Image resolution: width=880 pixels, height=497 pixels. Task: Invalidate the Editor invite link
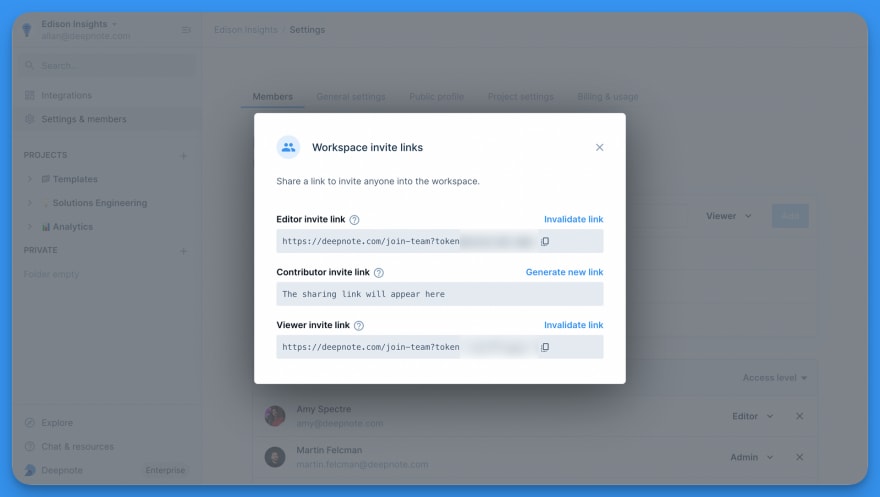click(x=574, y=219)
